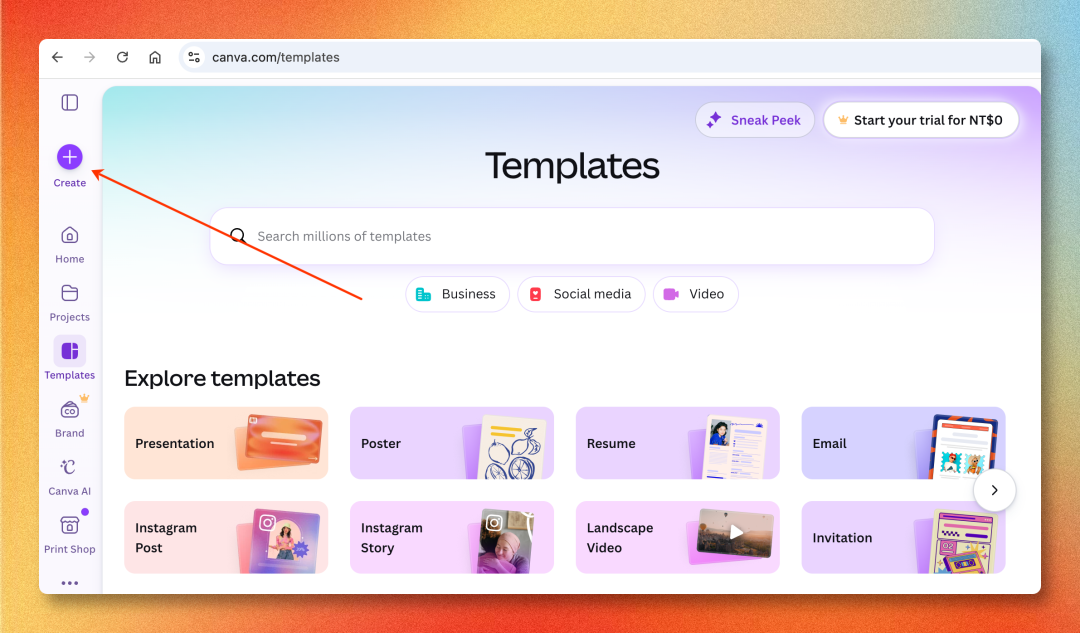Viewport: 1080px width, 633px height.
Task: Filter by the Business category chip
Action: 457,294
